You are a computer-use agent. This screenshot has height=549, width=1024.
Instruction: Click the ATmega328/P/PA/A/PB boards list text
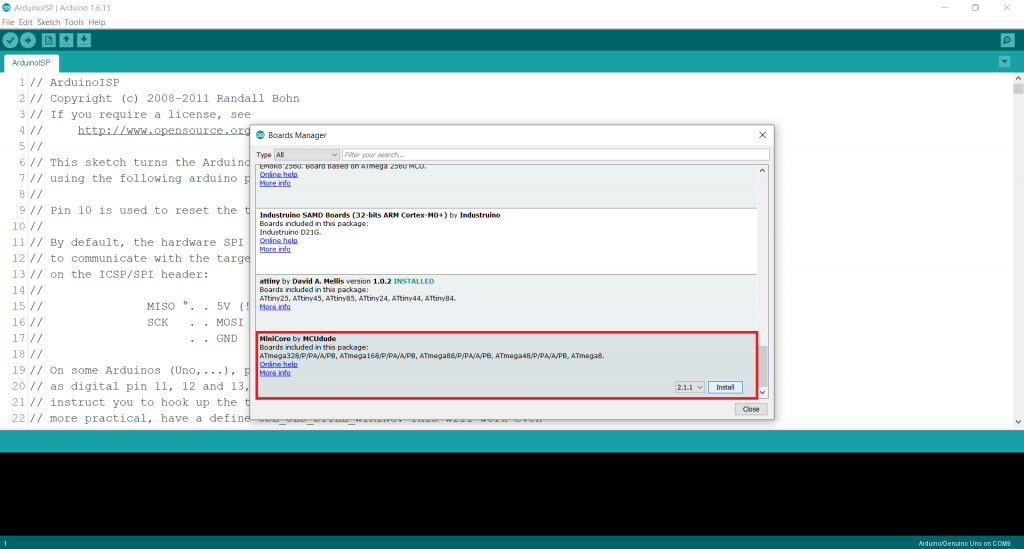click(431, 356)
